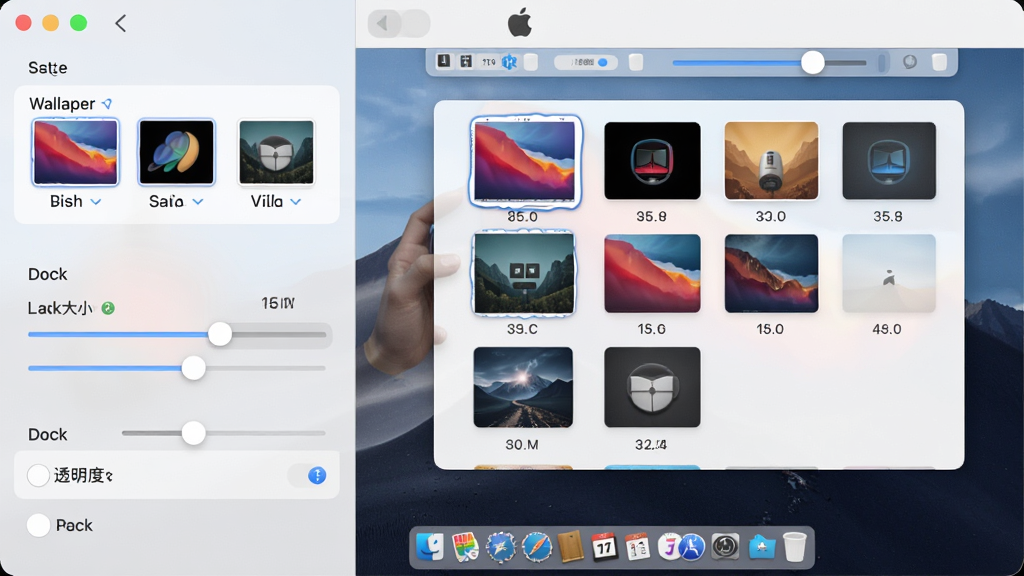Click the slider directly below the Lack大小 slider
This screenshot has height=576, width=1024.
tap(177, 368)
